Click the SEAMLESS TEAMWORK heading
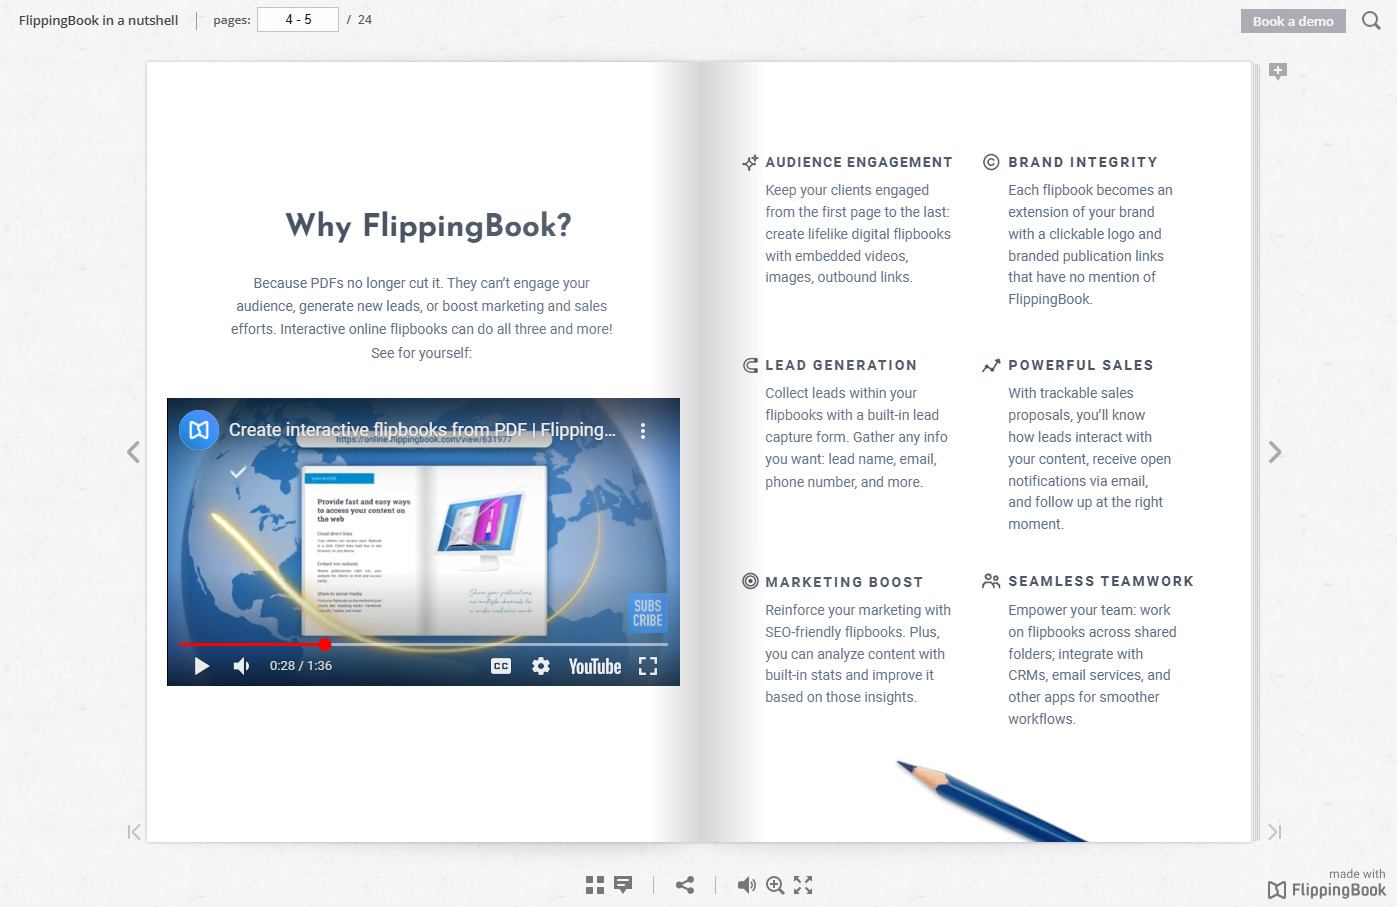The width and height of the screenshot is (1397, 907). 1101,581
